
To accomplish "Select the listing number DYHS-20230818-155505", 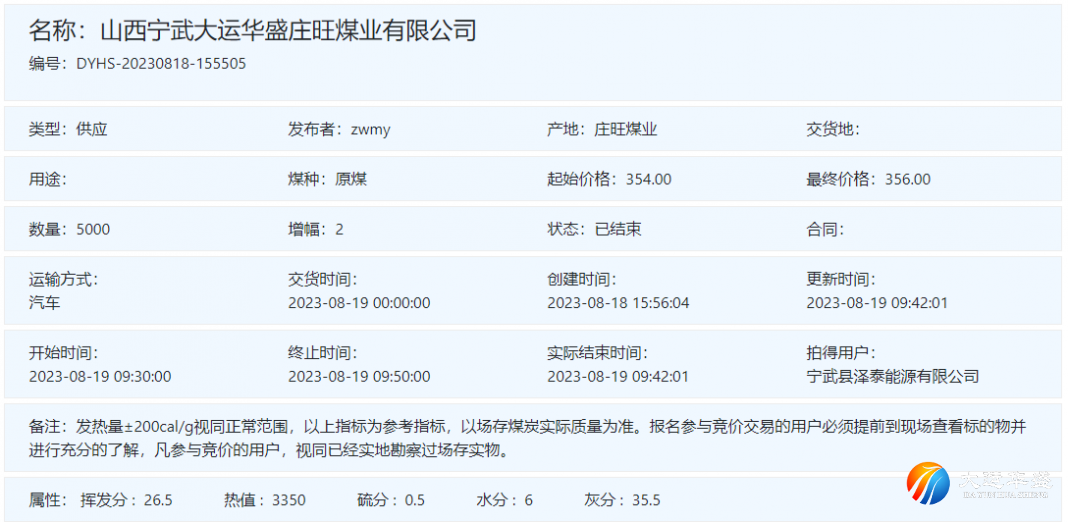I will click(161, 64).
